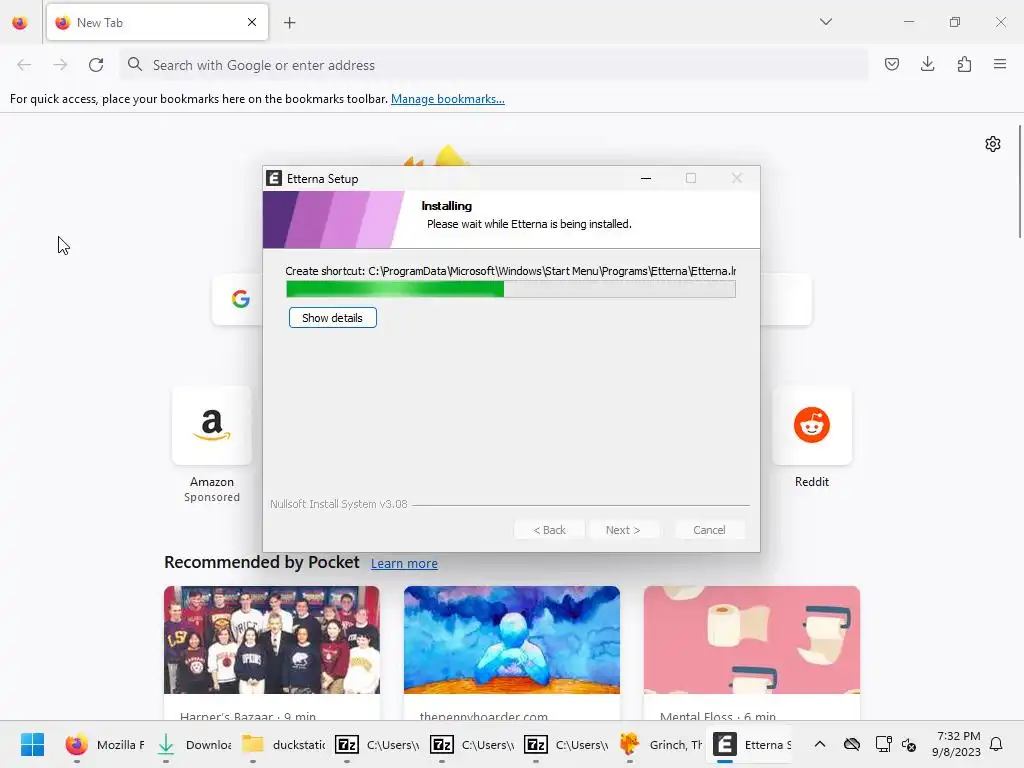
Task: Click the Firefox reload page icon
Action: point(96,65)
